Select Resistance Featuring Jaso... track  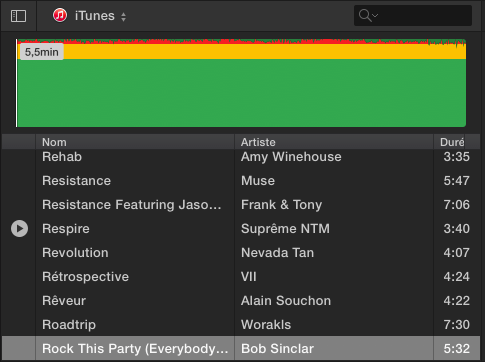[132, 205]
